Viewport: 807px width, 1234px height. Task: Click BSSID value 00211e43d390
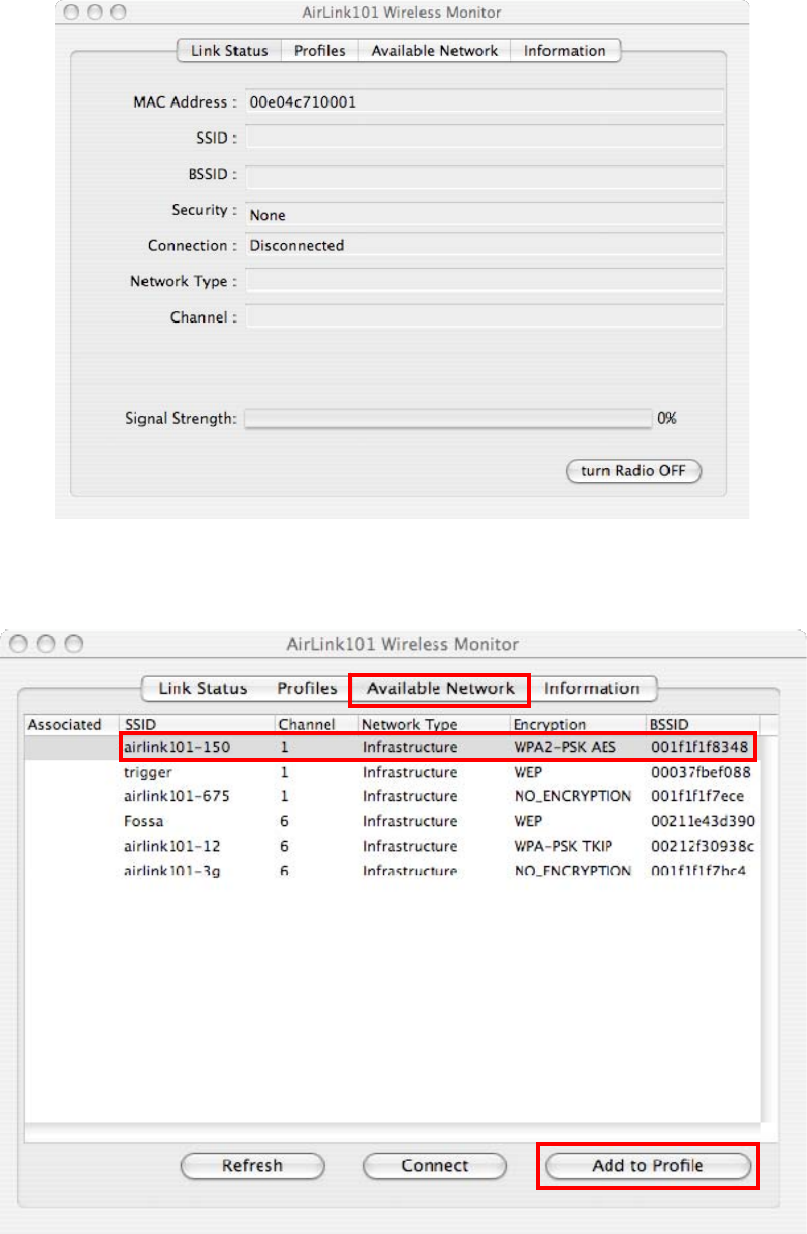point(701,821)
